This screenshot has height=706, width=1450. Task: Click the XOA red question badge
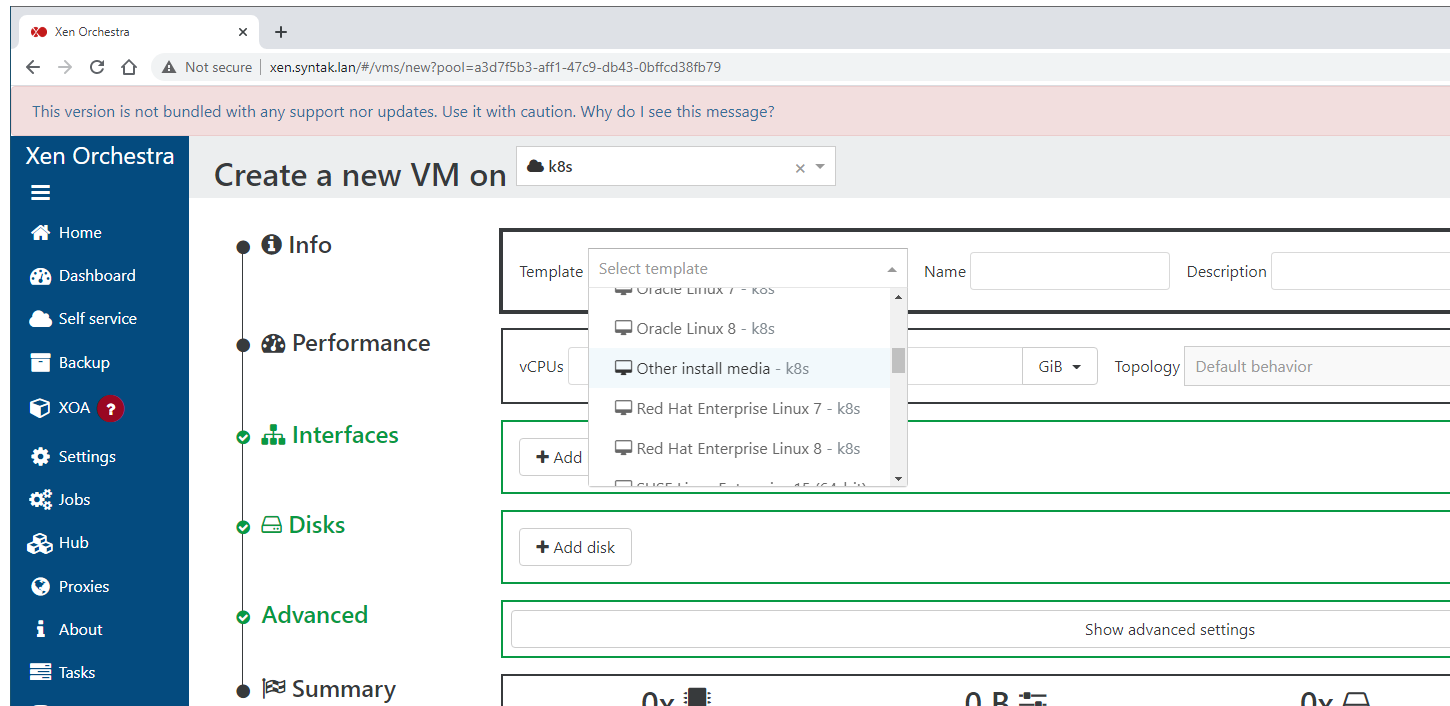coord(111,408)
